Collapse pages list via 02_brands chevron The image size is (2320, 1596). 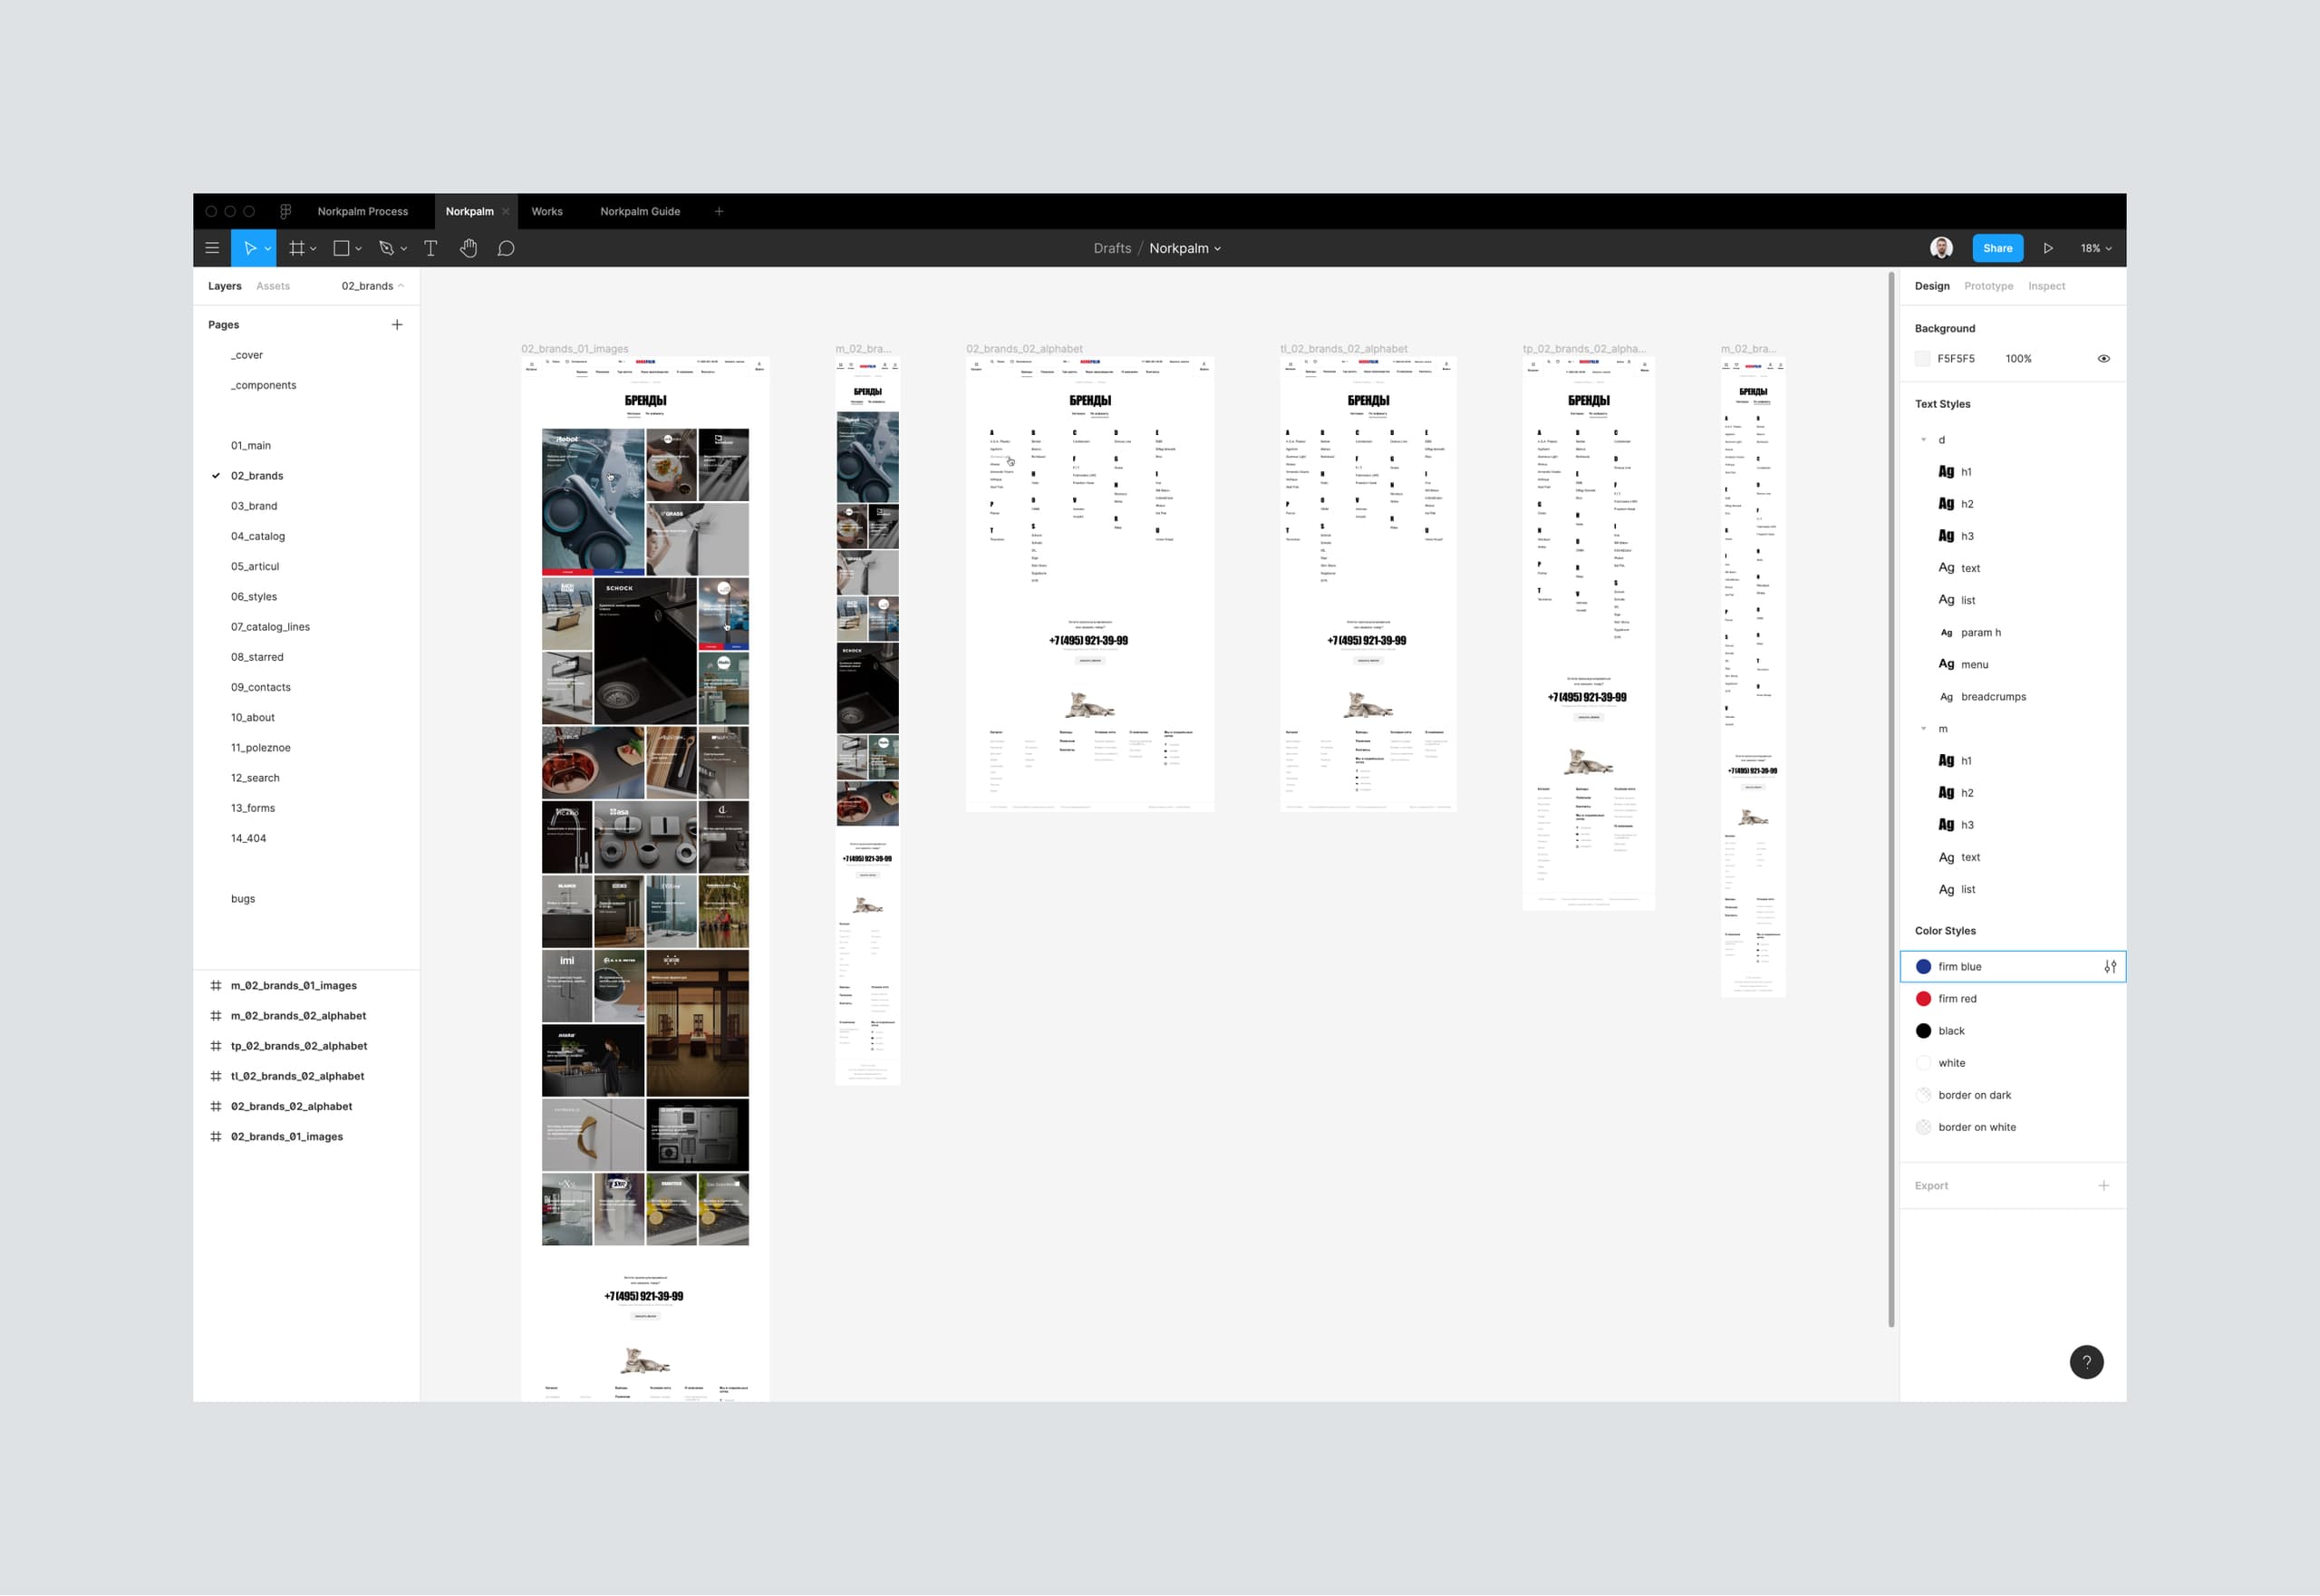coord(401,286)
